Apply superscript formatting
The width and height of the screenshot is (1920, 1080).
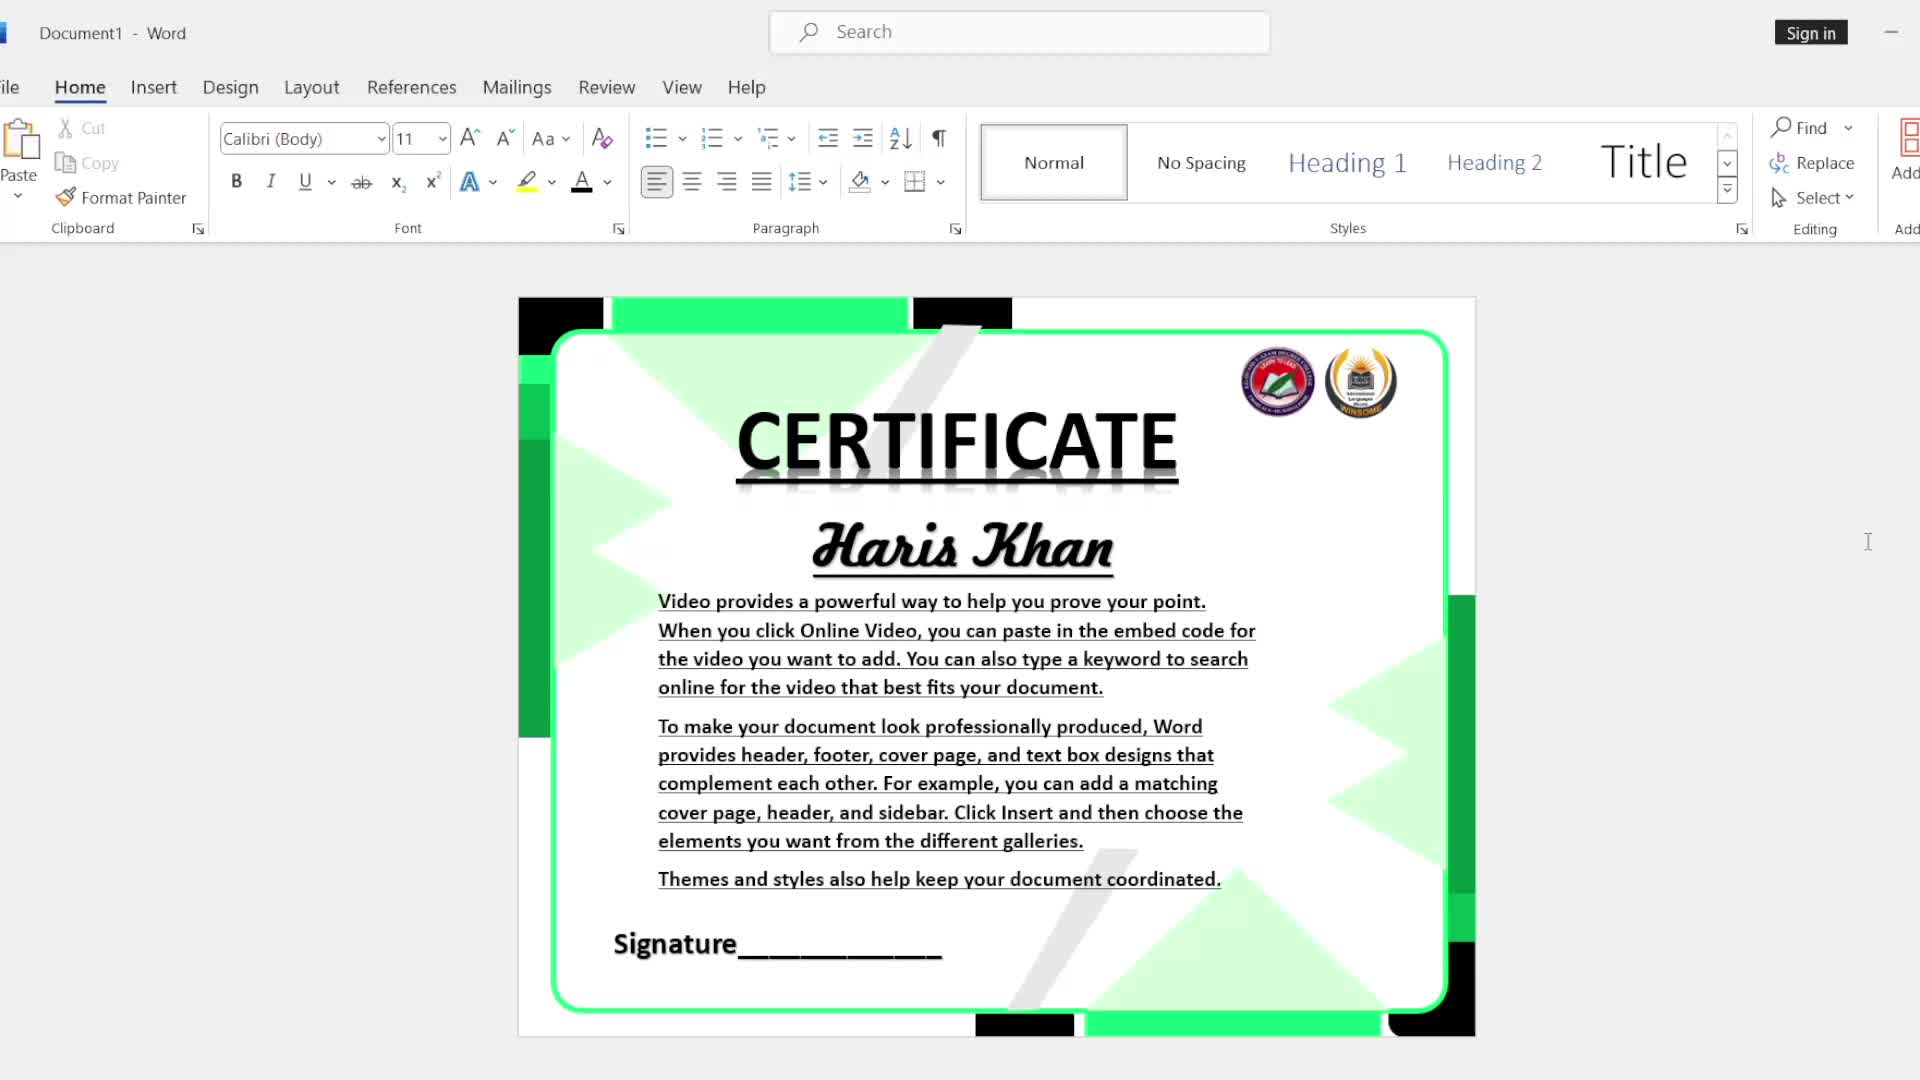(x=433, y=182)
